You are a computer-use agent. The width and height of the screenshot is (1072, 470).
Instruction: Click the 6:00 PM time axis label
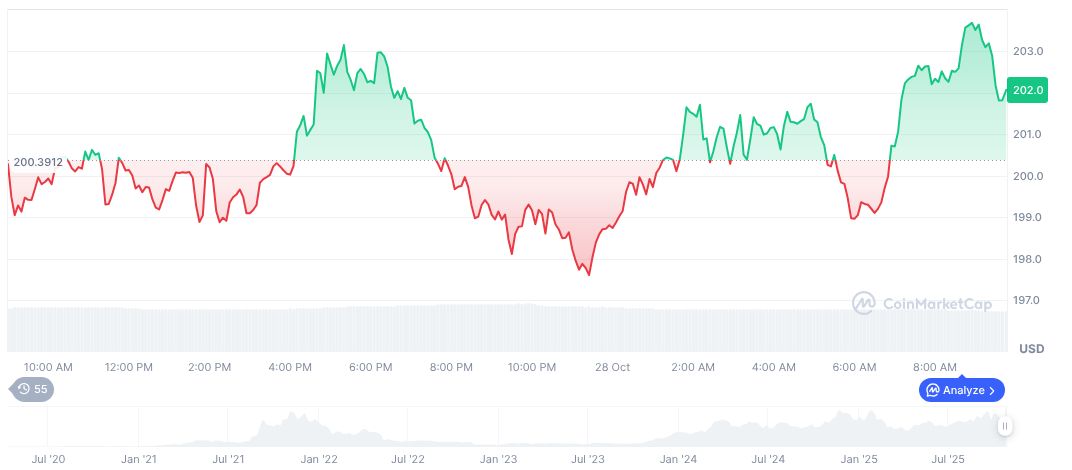[x=370, y=367]
